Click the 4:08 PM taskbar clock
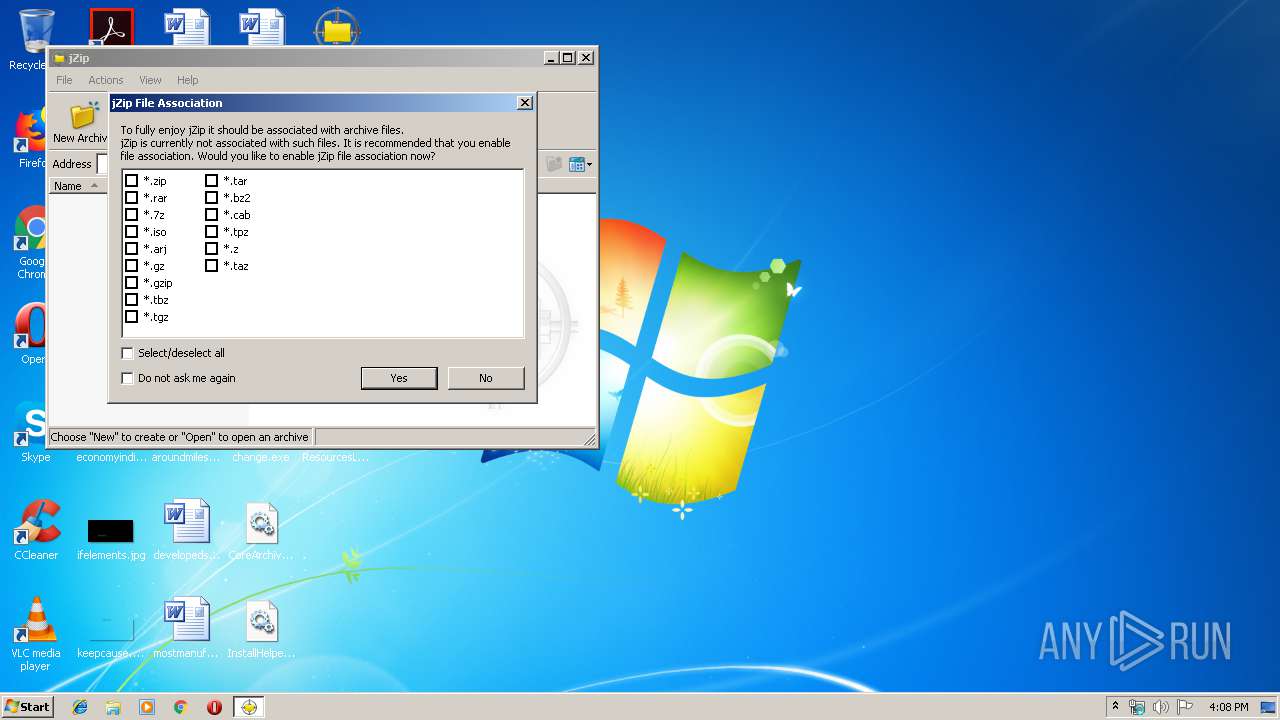The height and width of the screenshot is (720, 1280). 1228,707
